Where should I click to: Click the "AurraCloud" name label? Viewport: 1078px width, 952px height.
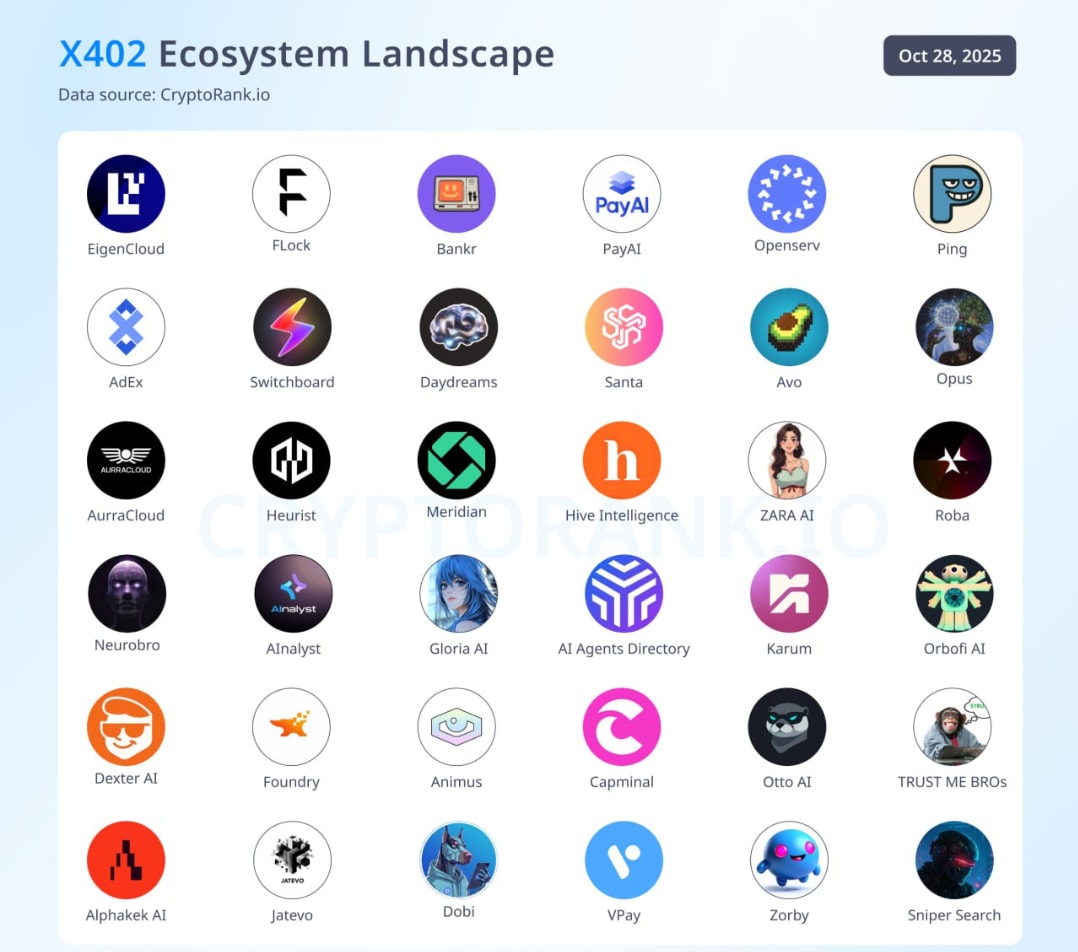click(x=126, y=516)
